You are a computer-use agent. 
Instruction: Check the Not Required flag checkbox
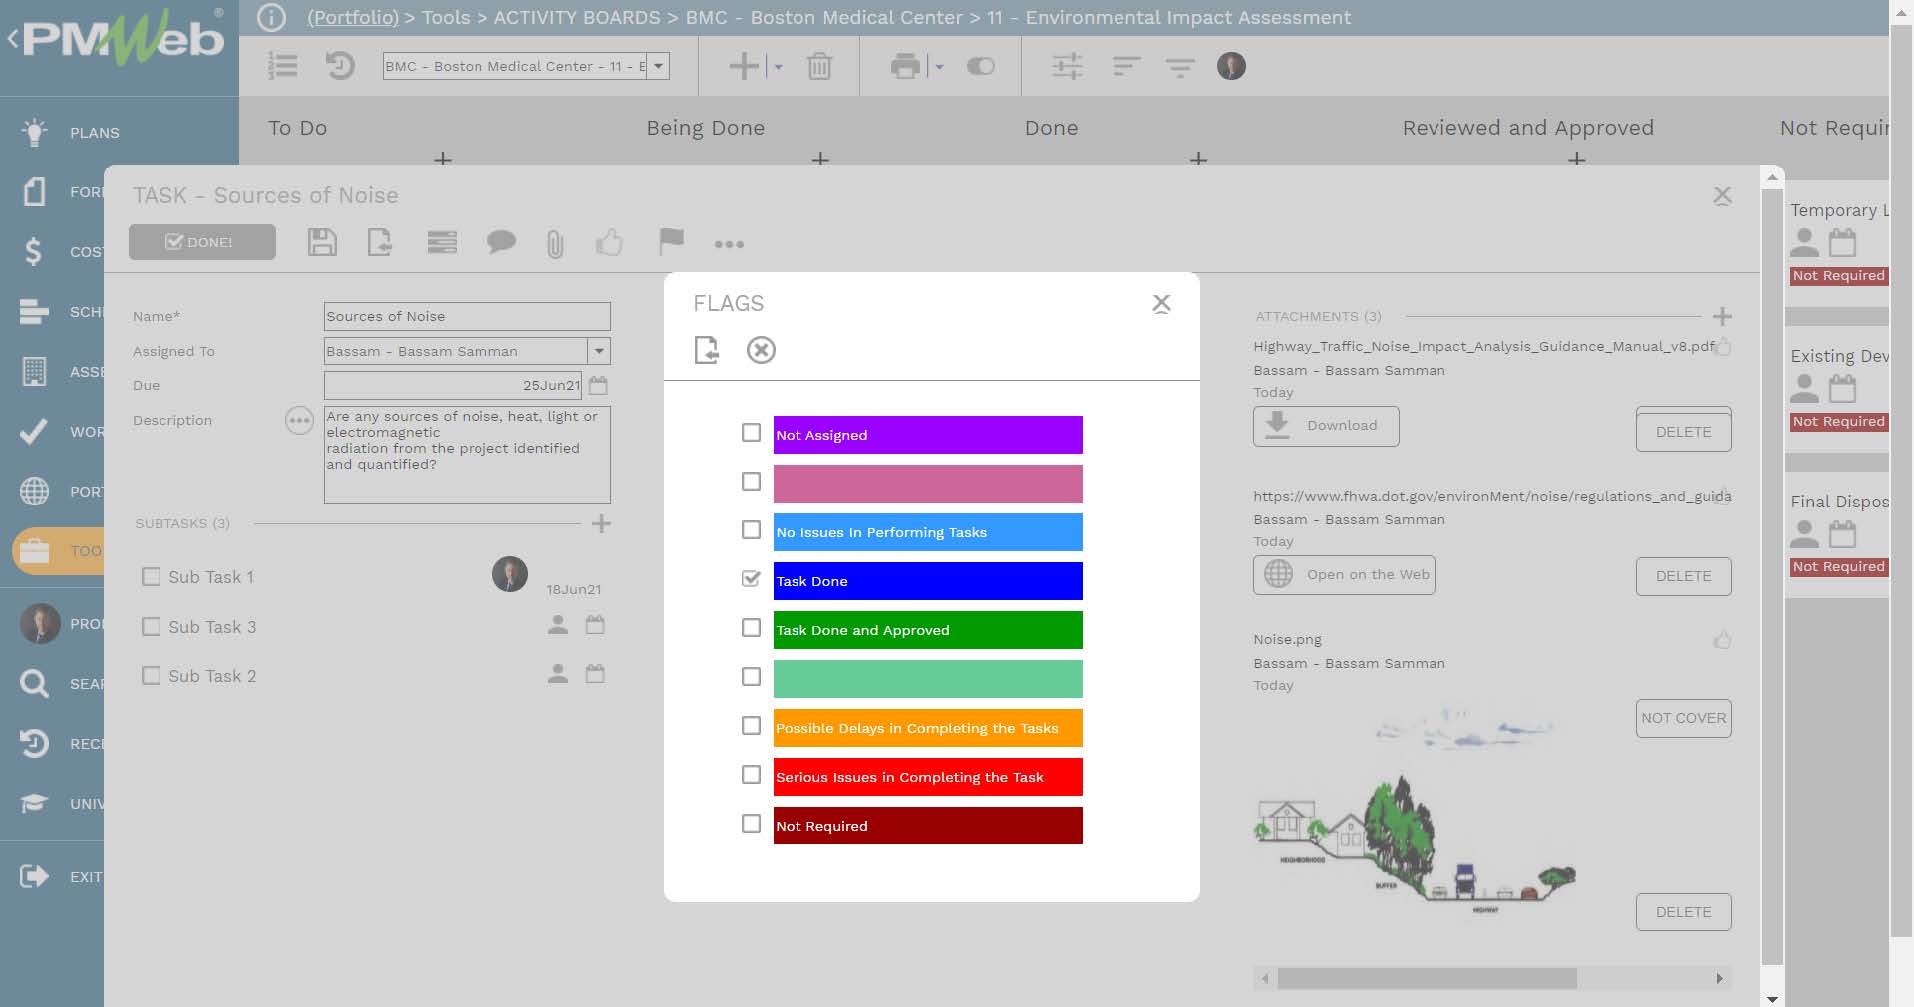[751, 824]
